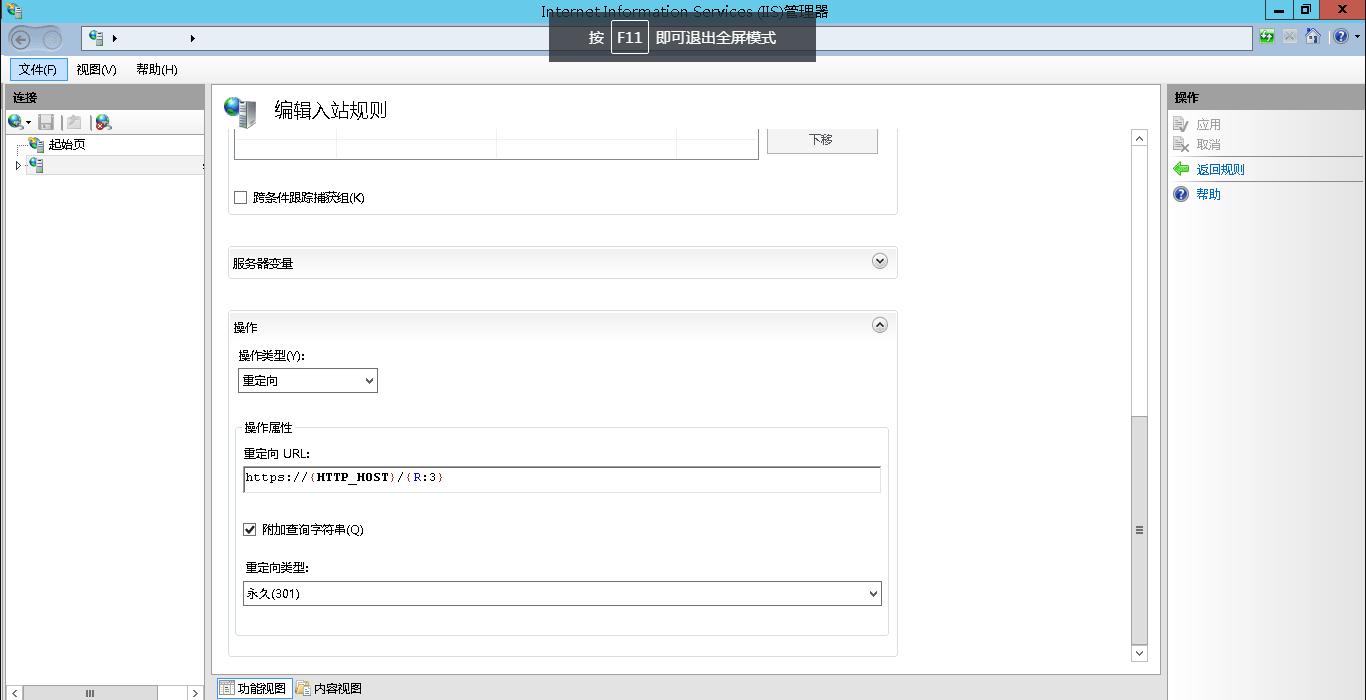This screenshot has width=1366, height=700.
Task: Switch to the 功能视图 tab
Action: (255, 688)
